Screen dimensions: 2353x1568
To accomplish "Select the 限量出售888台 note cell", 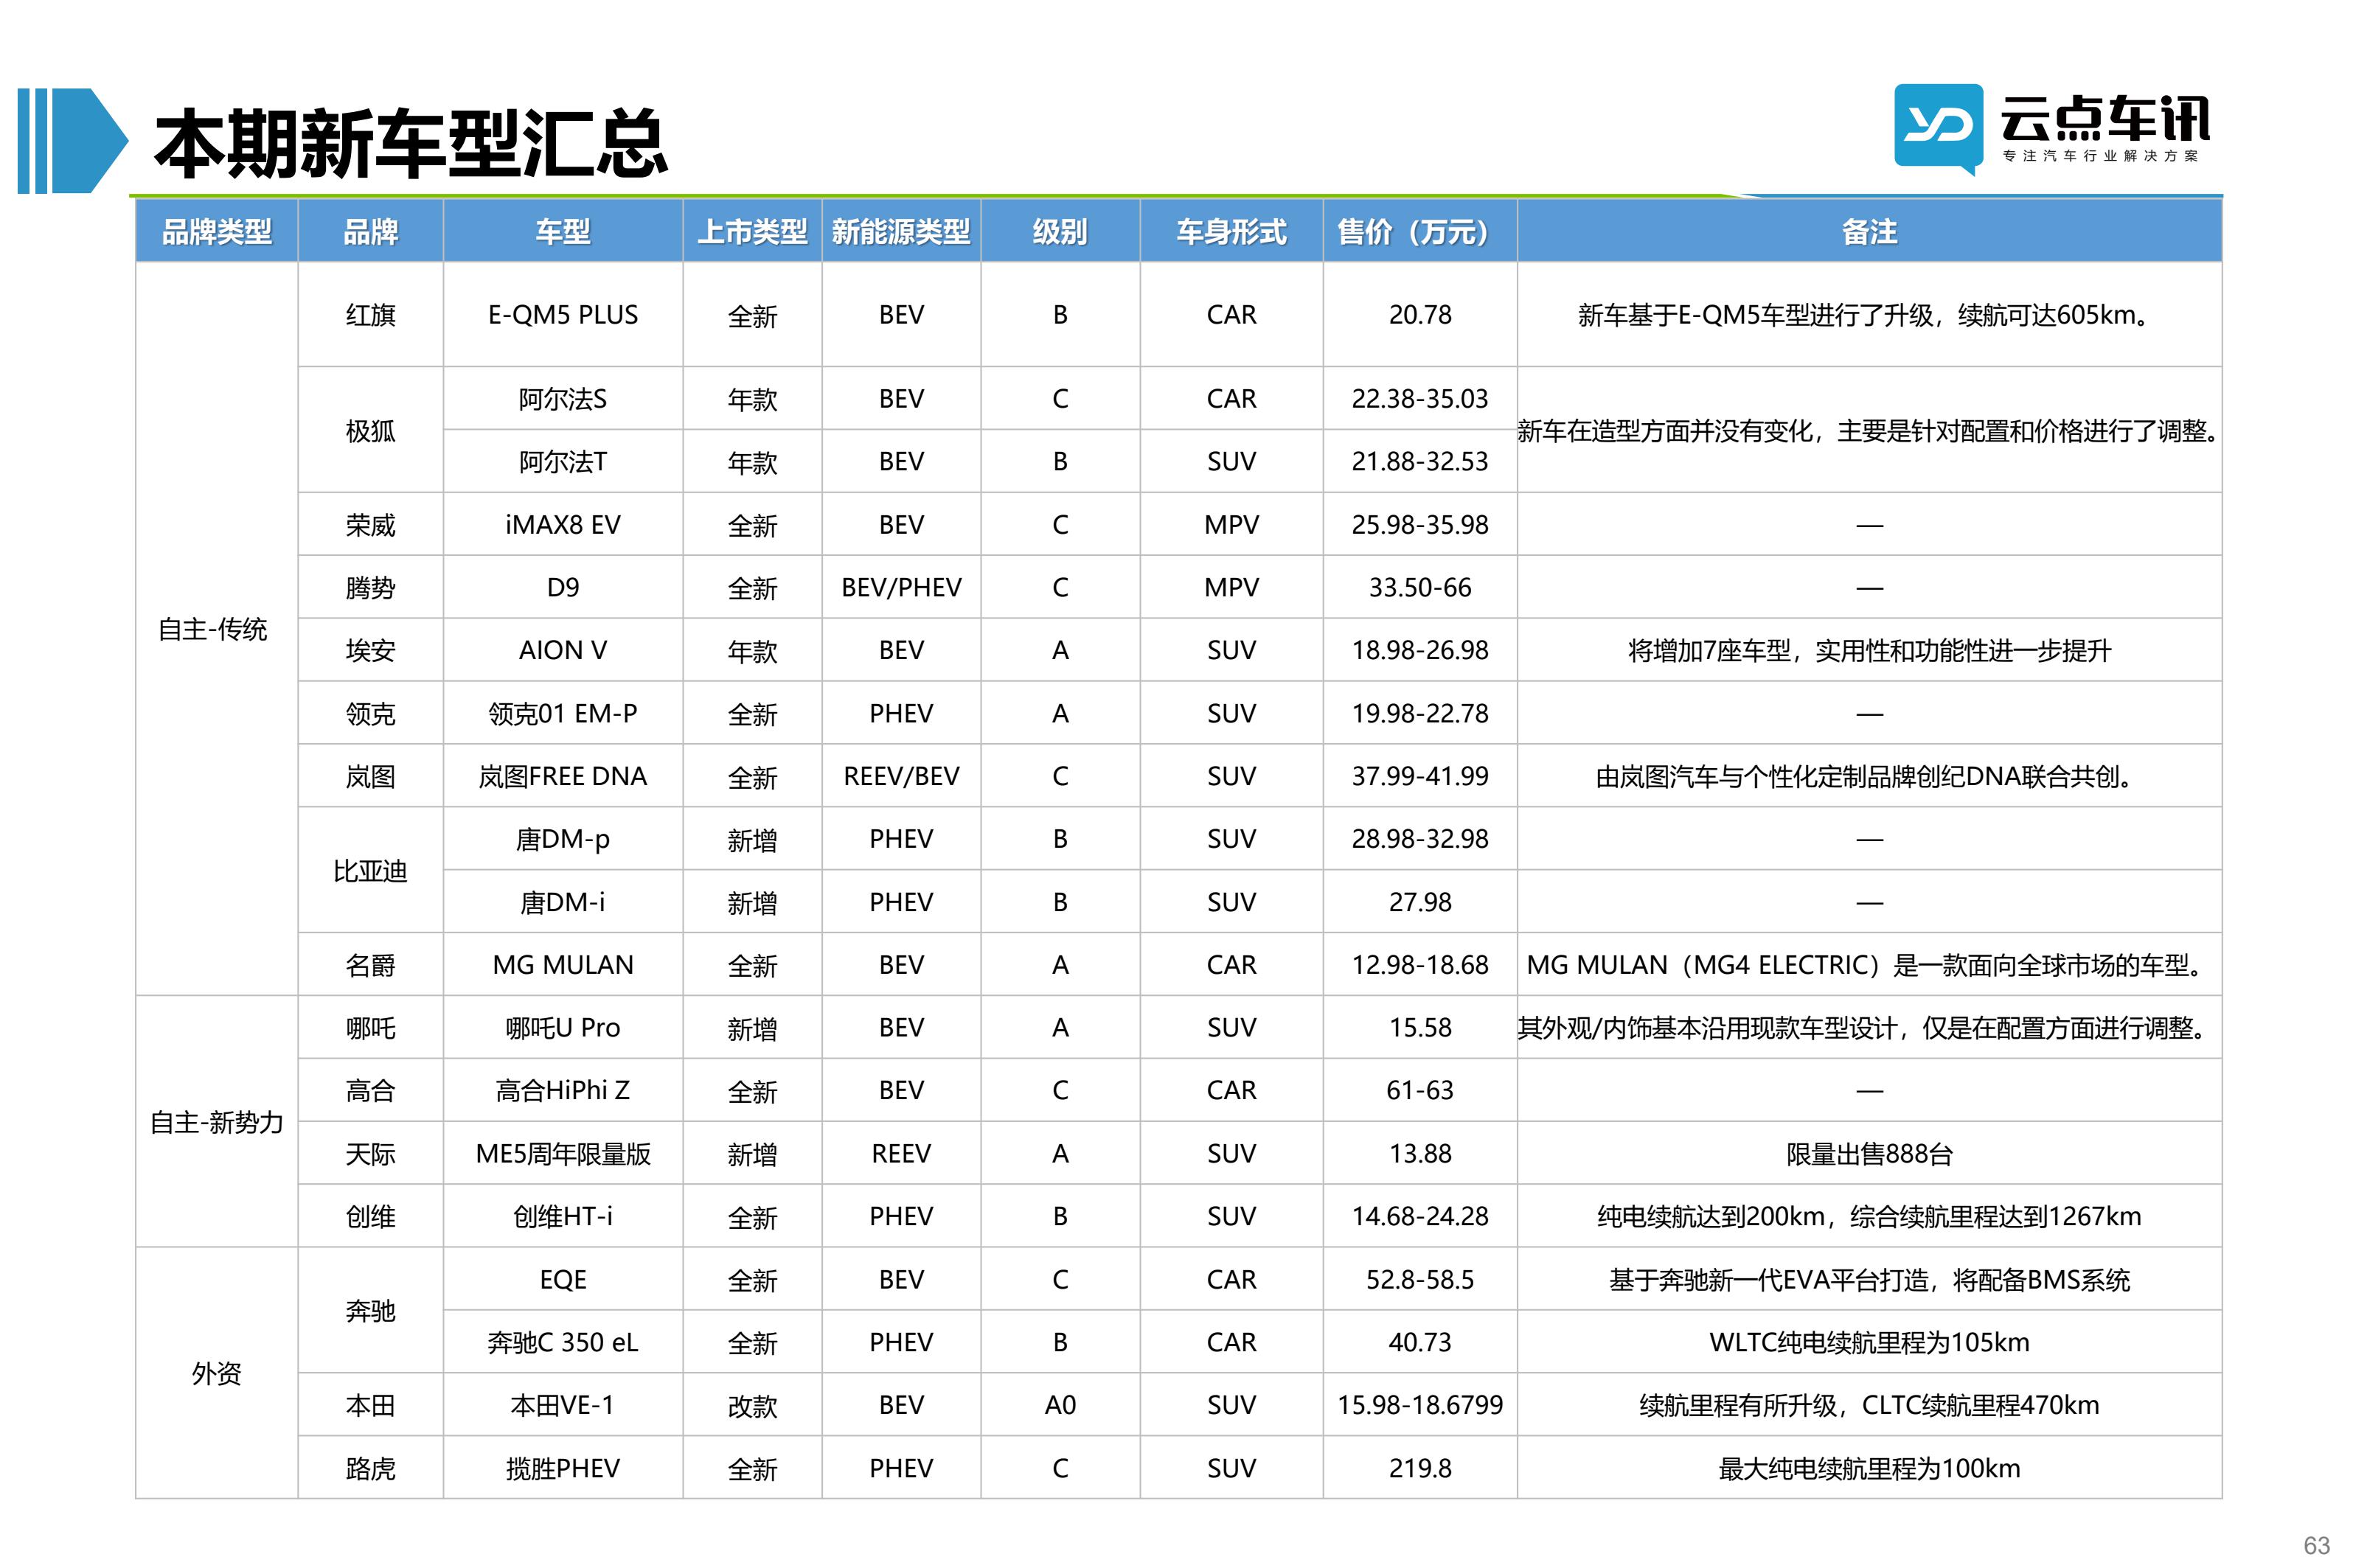I will click(1869, 1153).
